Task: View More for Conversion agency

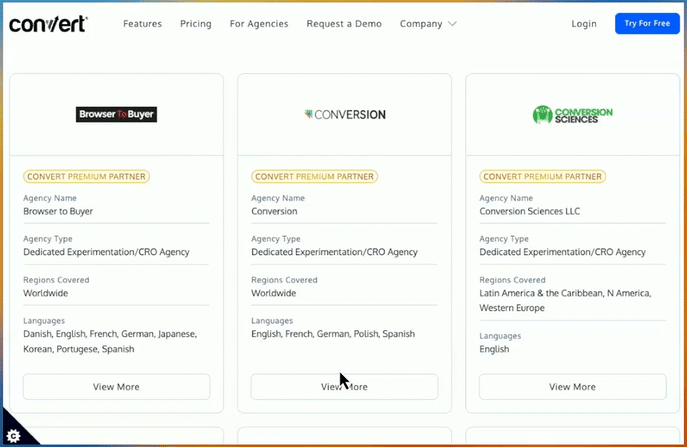Action: [x=344, y=387]
